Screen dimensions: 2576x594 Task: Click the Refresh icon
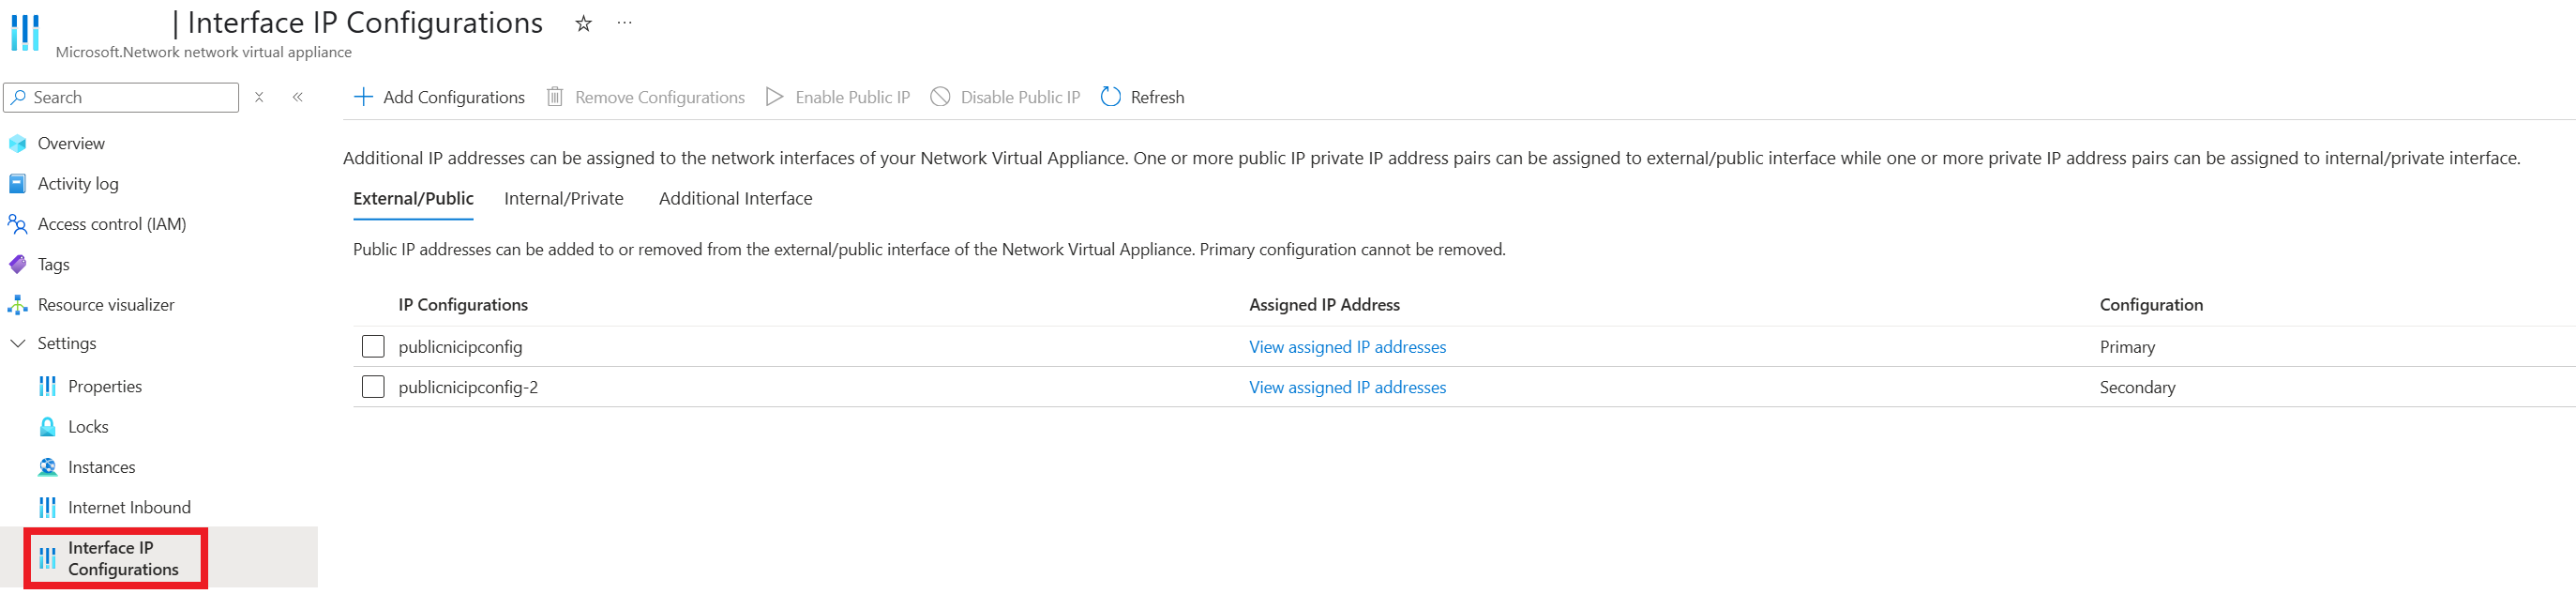[x=1110, y=97]
